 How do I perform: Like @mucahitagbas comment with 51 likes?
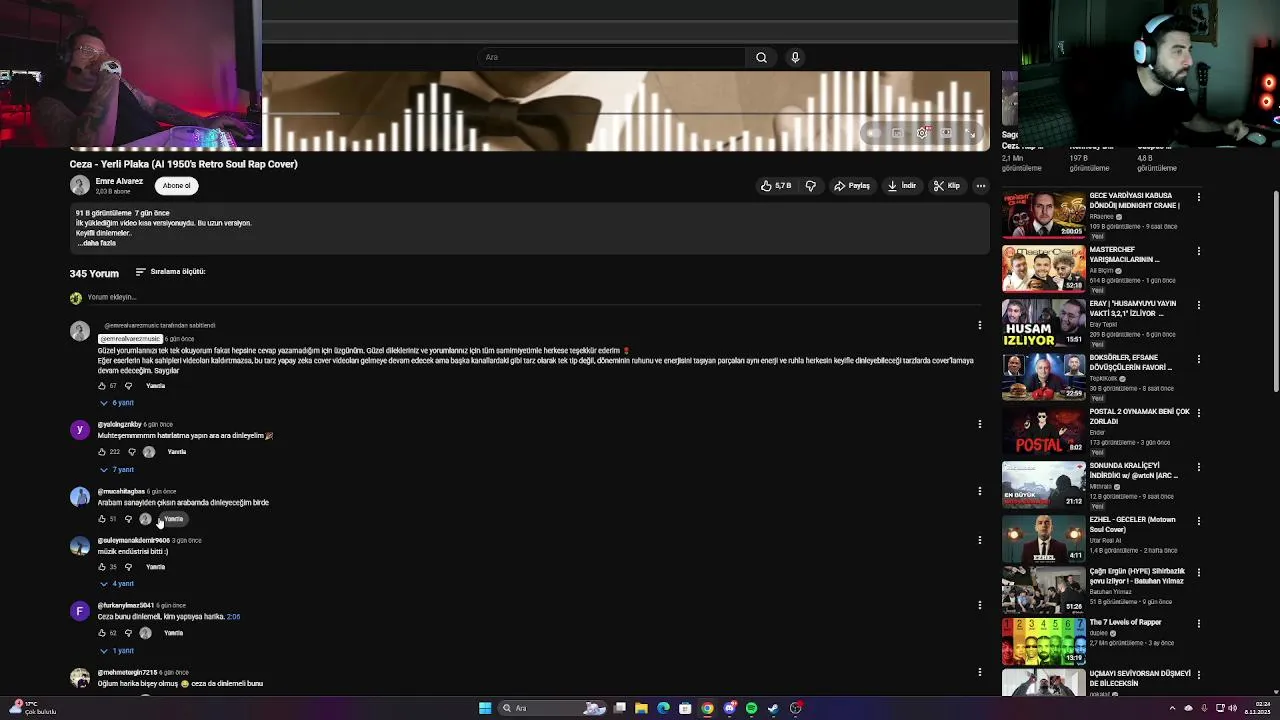click(x=102, y=519)
